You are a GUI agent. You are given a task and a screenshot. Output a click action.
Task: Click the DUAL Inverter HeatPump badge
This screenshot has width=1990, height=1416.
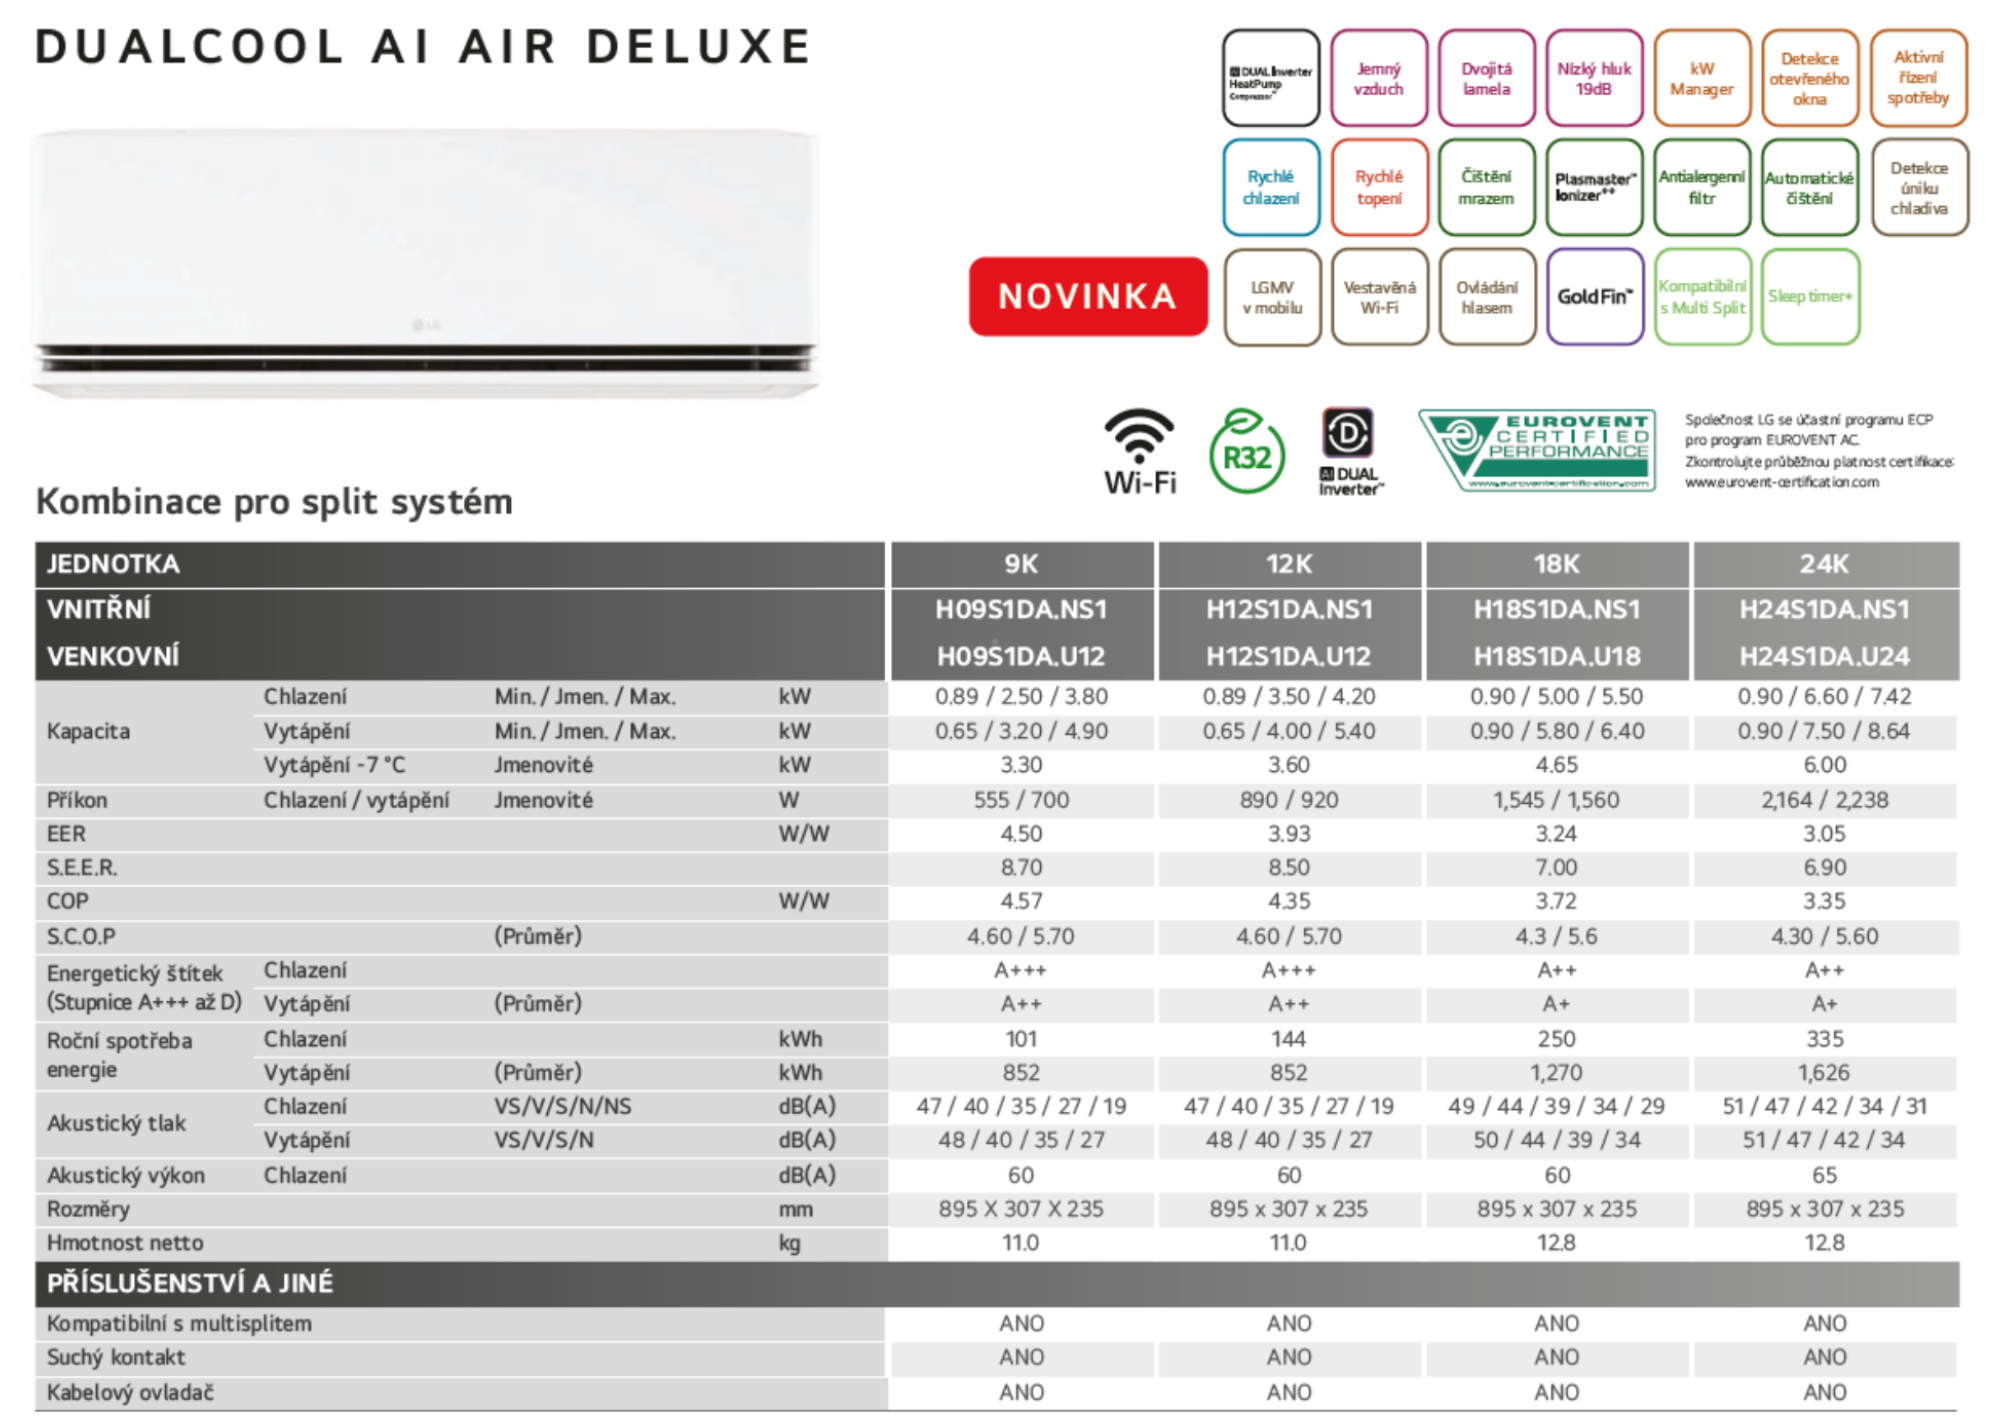(x=1270, y=78)
